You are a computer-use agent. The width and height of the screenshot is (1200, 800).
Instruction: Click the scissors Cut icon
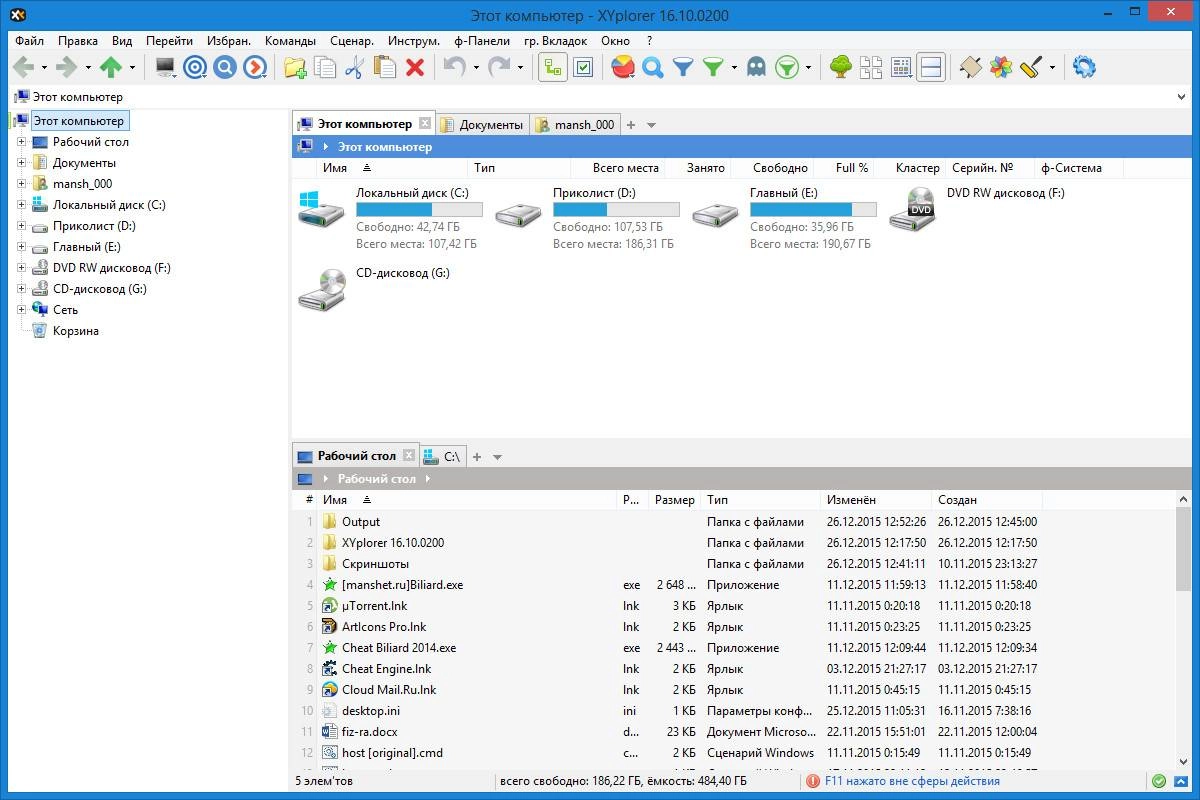355,67
